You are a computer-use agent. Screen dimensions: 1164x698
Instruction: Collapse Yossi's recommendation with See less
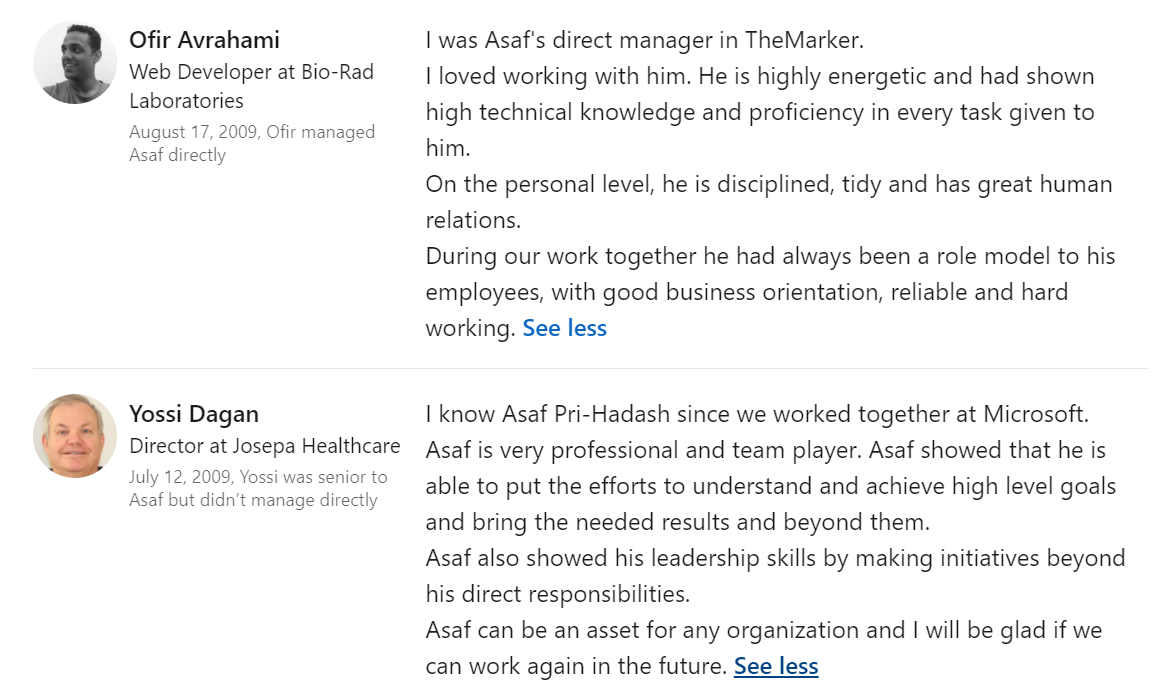[x=776, y=665]
